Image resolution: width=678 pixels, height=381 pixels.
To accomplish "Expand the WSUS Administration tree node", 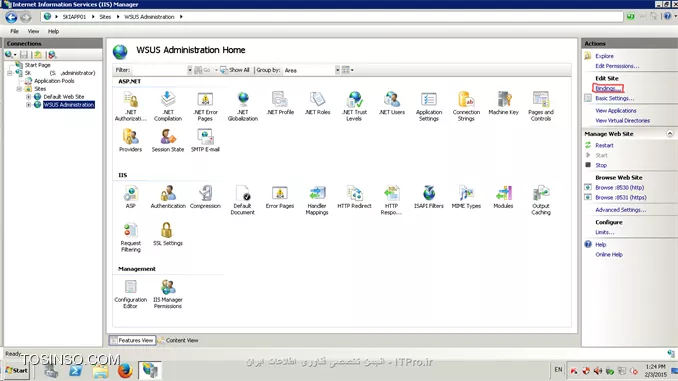I will tap(29, 105).
